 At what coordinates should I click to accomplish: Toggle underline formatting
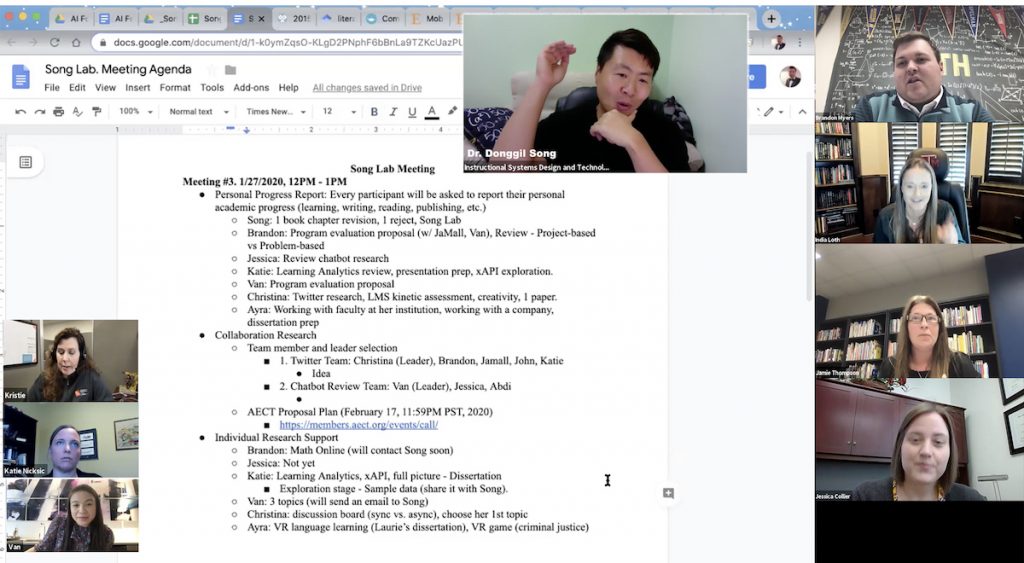(x=412, y=112)
